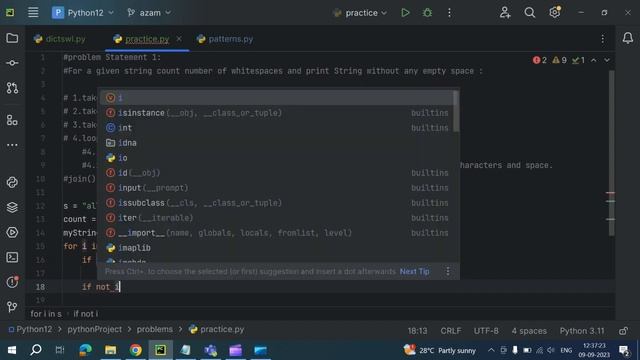This screenshot has height=360, width=640.
Task: Open File Explorer from the taskbar
Action: [110, 350]
